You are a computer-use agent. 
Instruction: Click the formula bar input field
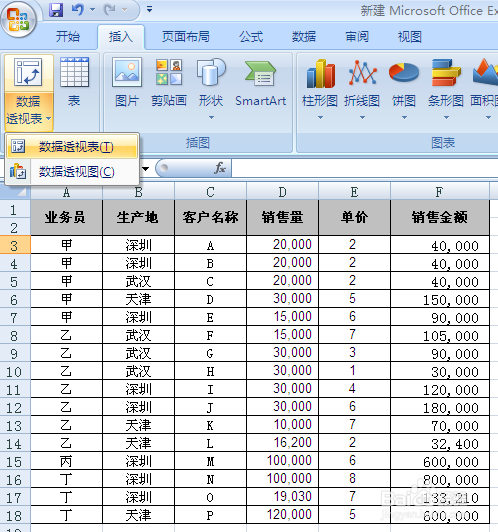[x=365, y=168]
